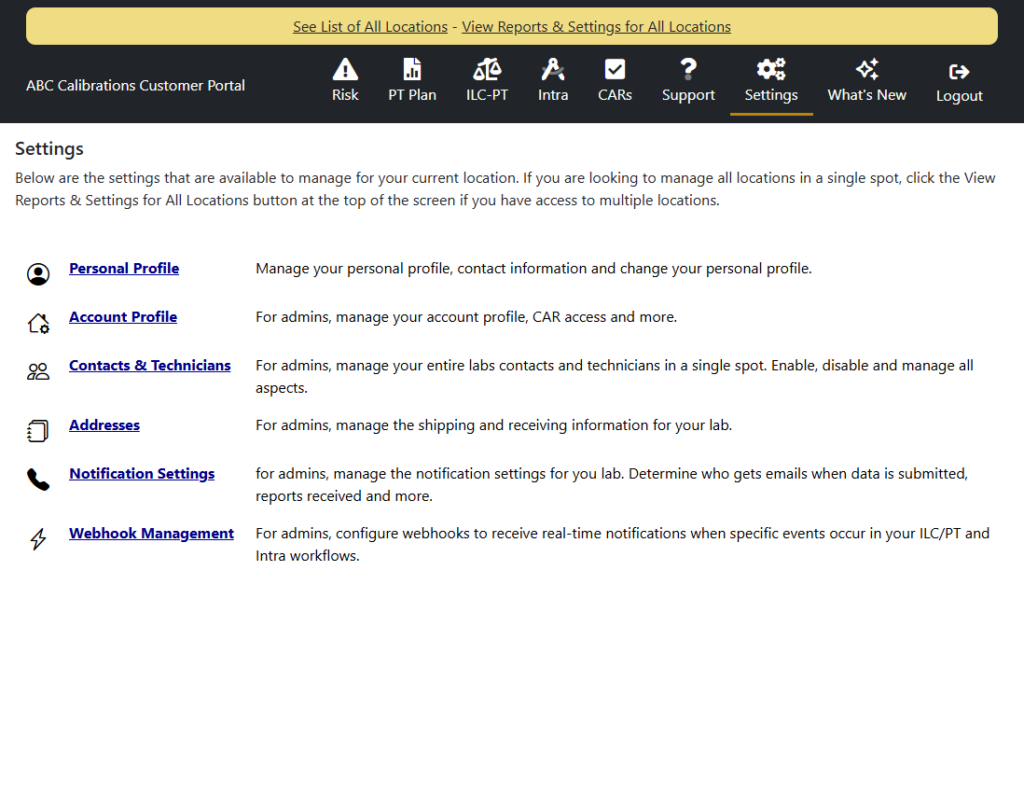Viewport: 1024px width, 807px height.
Task: Open the PT Plan chart document icon
Action: (412, 69)
